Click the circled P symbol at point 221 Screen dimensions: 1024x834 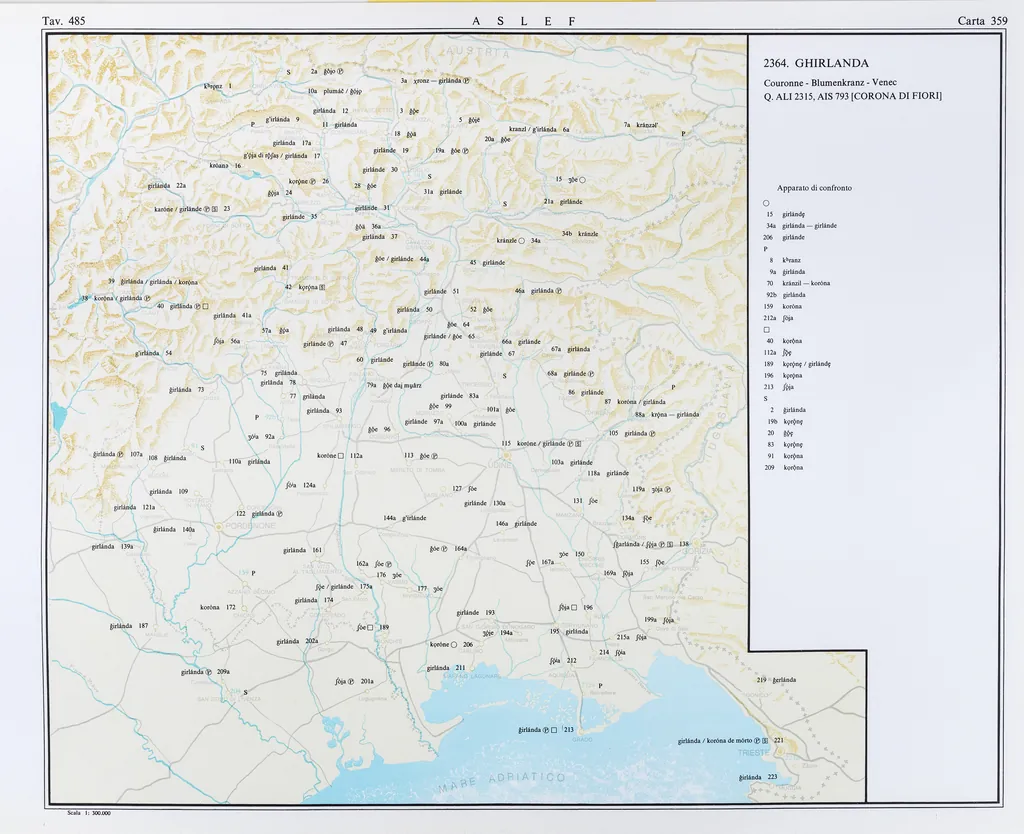756,741
